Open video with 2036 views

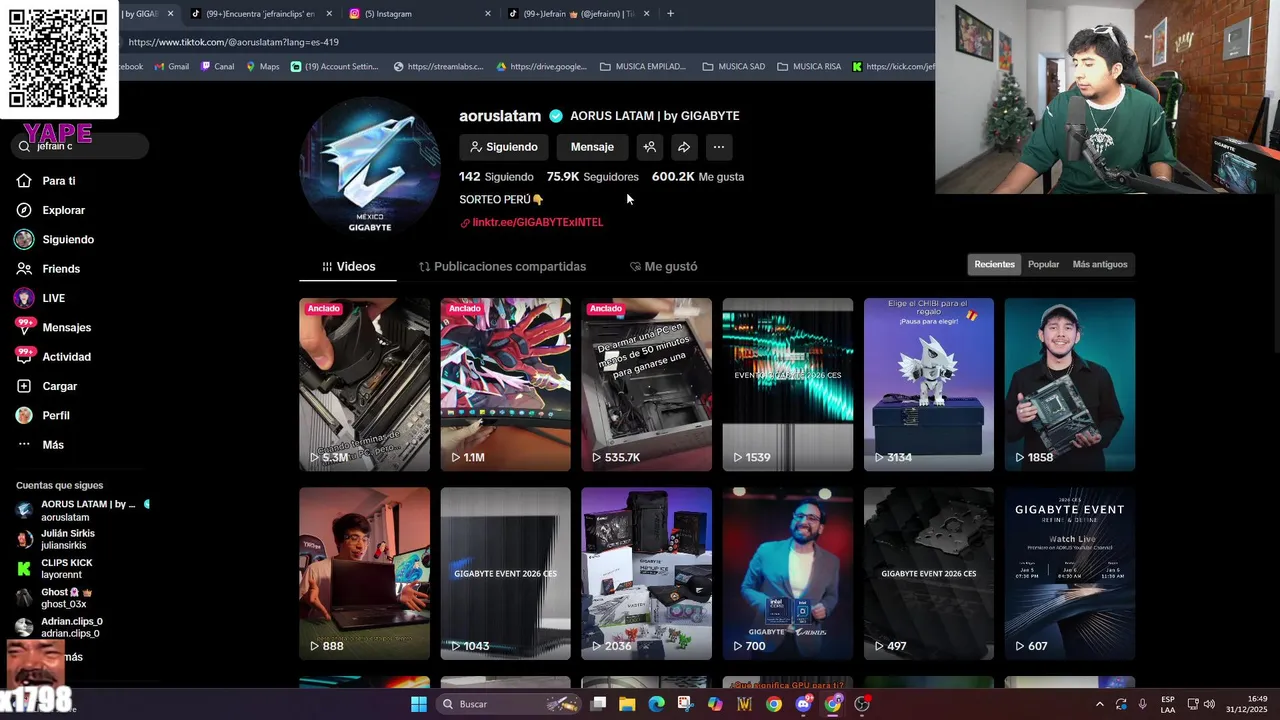coord(646,573)
